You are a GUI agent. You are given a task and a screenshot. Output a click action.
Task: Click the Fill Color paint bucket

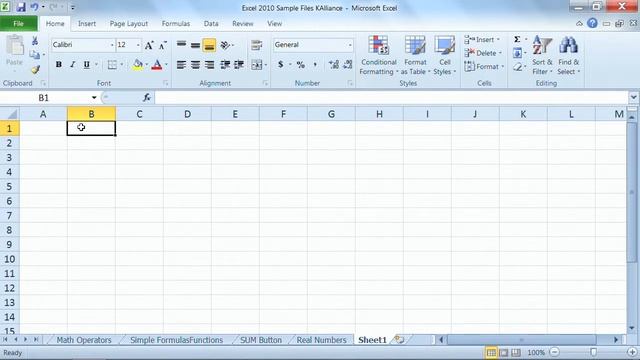138,64
